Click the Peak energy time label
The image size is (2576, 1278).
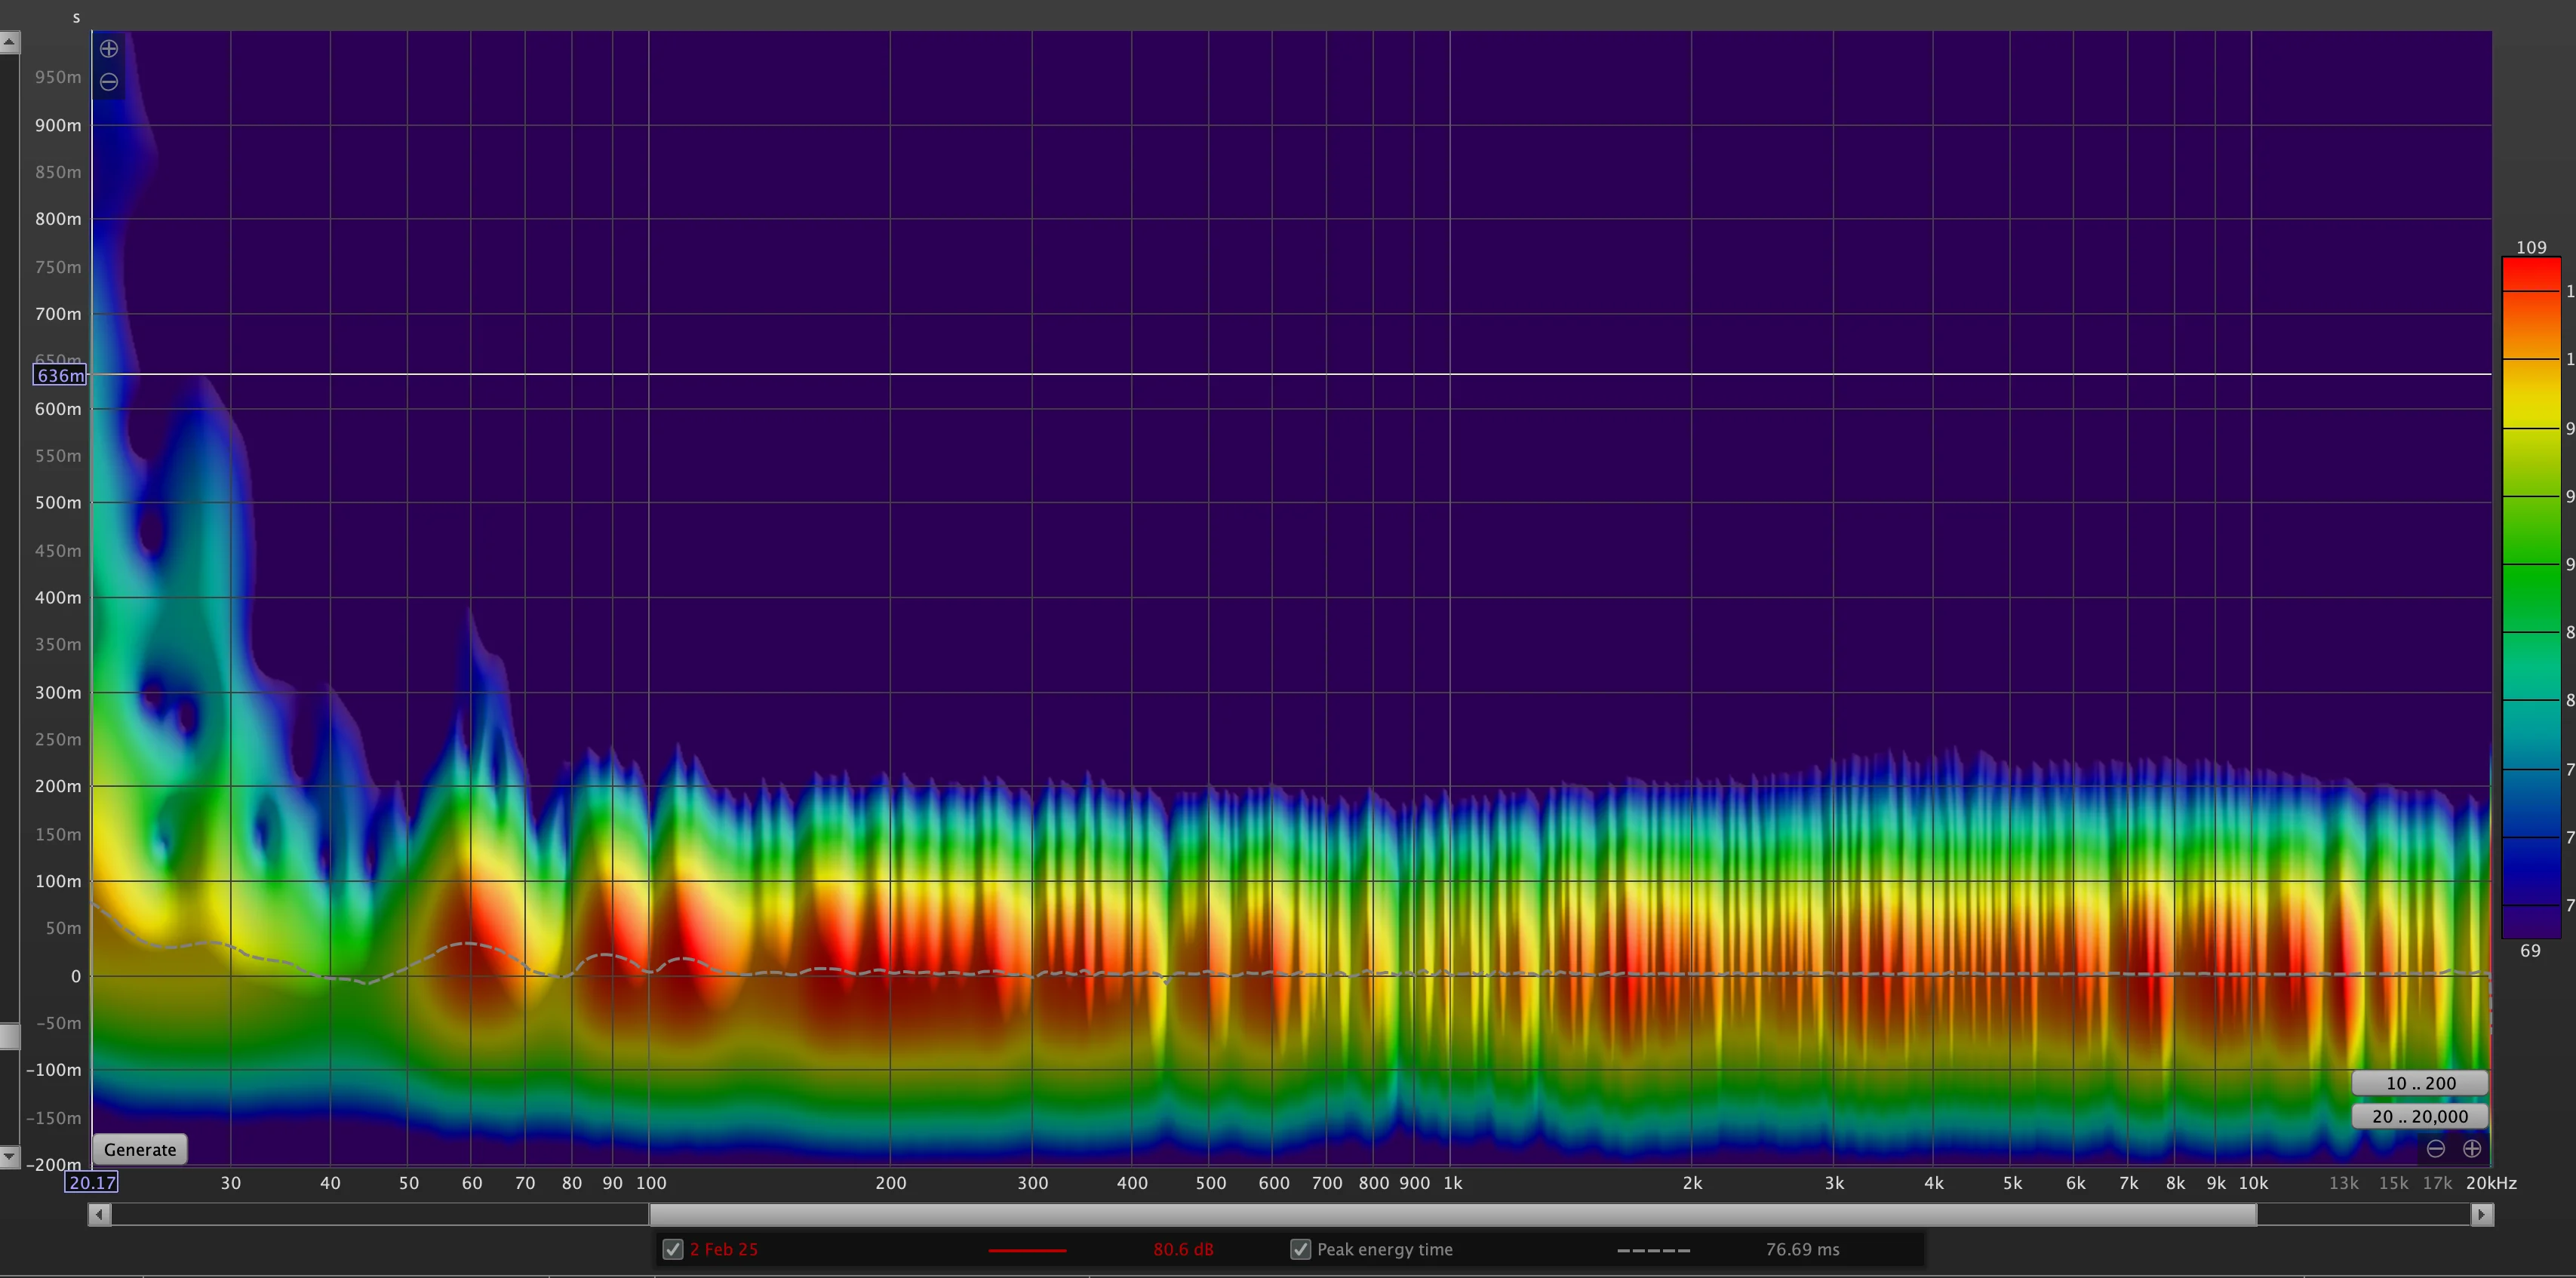[x=1385, y=1249]
